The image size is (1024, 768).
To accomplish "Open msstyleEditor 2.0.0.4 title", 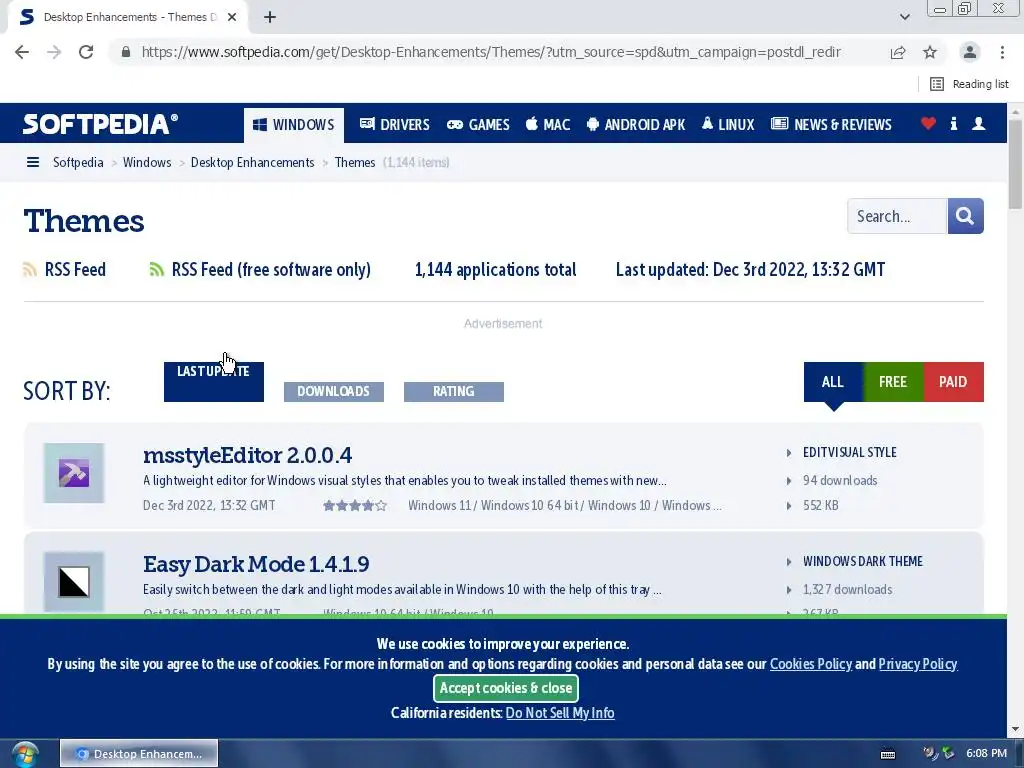I will (x=248, y=455).
